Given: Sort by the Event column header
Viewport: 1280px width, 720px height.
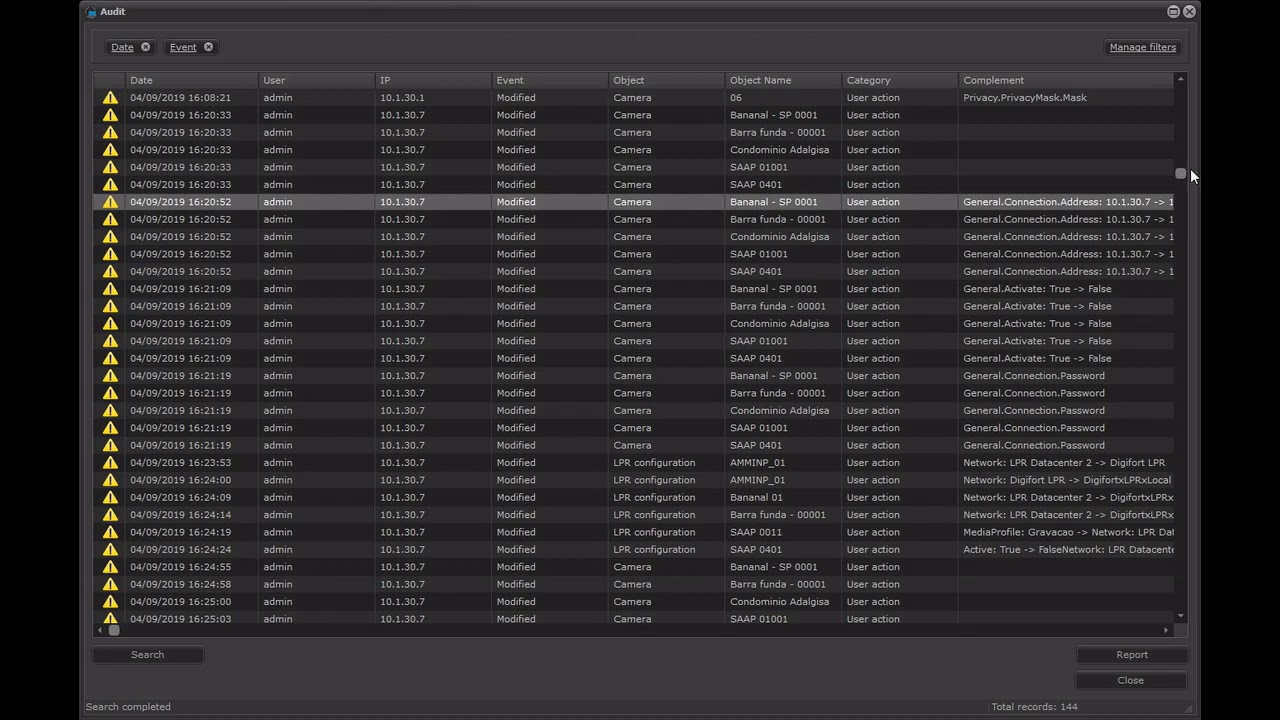Looking at the screenshot, I should click(x=550, y=80).
